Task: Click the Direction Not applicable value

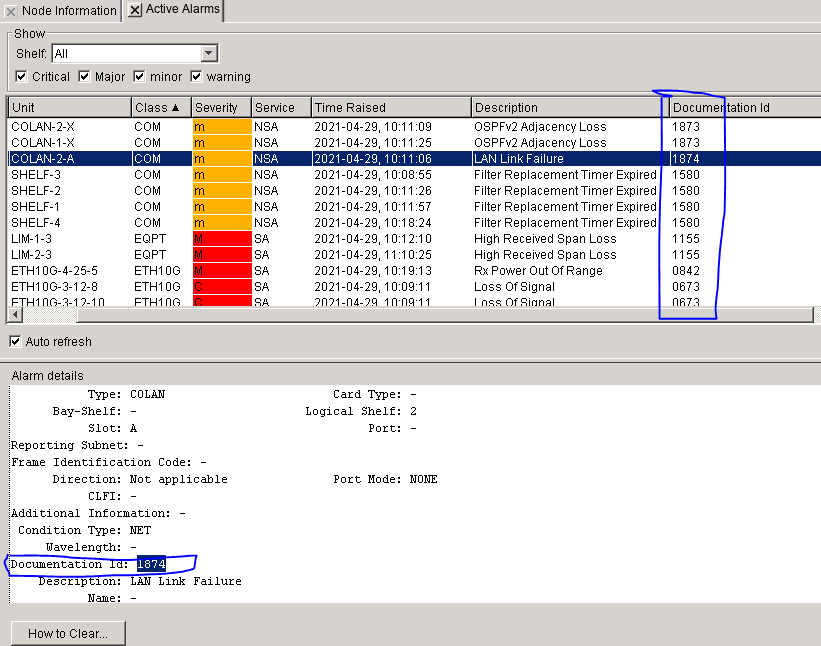Action: (179, 479)
